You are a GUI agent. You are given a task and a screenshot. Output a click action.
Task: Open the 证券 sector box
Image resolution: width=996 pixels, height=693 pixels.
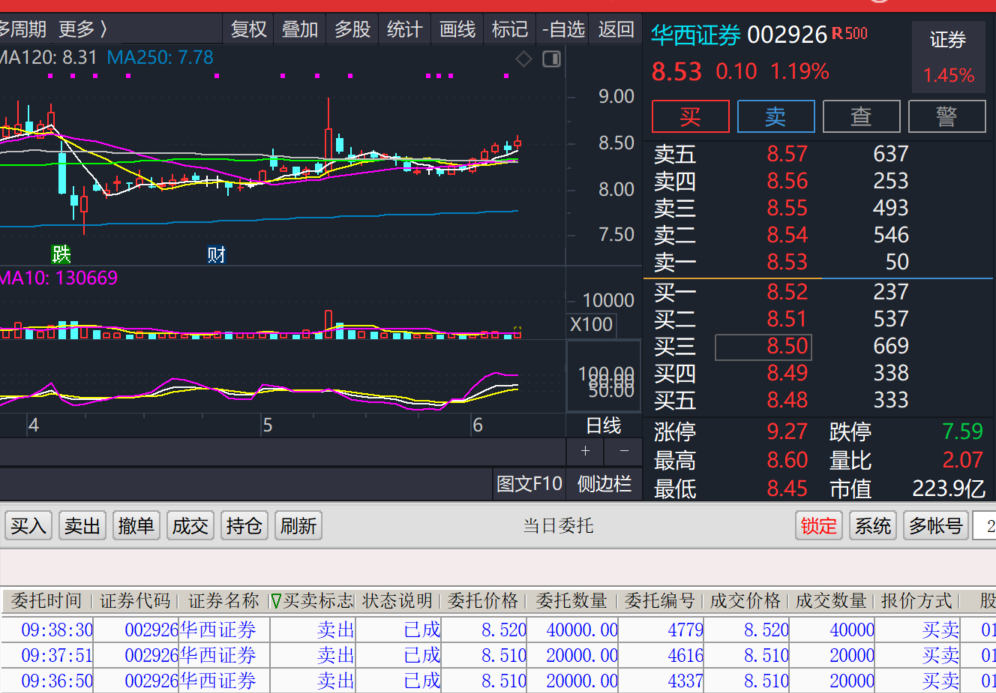click(x=948, y=57)
